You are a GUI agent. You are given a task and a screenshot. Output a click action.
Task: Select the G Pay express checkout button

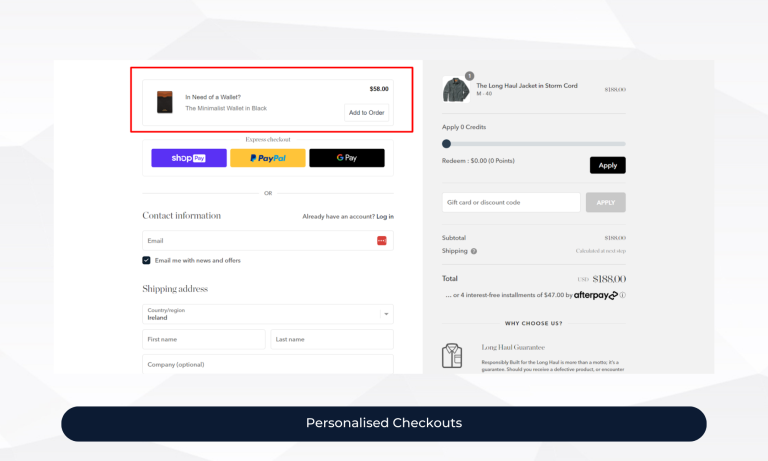click(346, 158)
